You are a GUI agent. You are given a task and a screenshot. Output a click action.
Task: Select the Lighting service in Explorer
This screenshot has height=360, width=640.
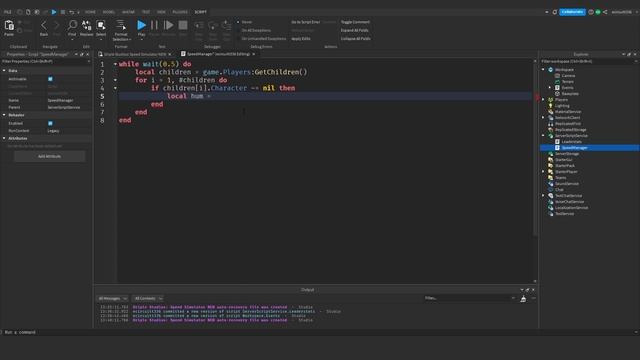click(562, 106)
